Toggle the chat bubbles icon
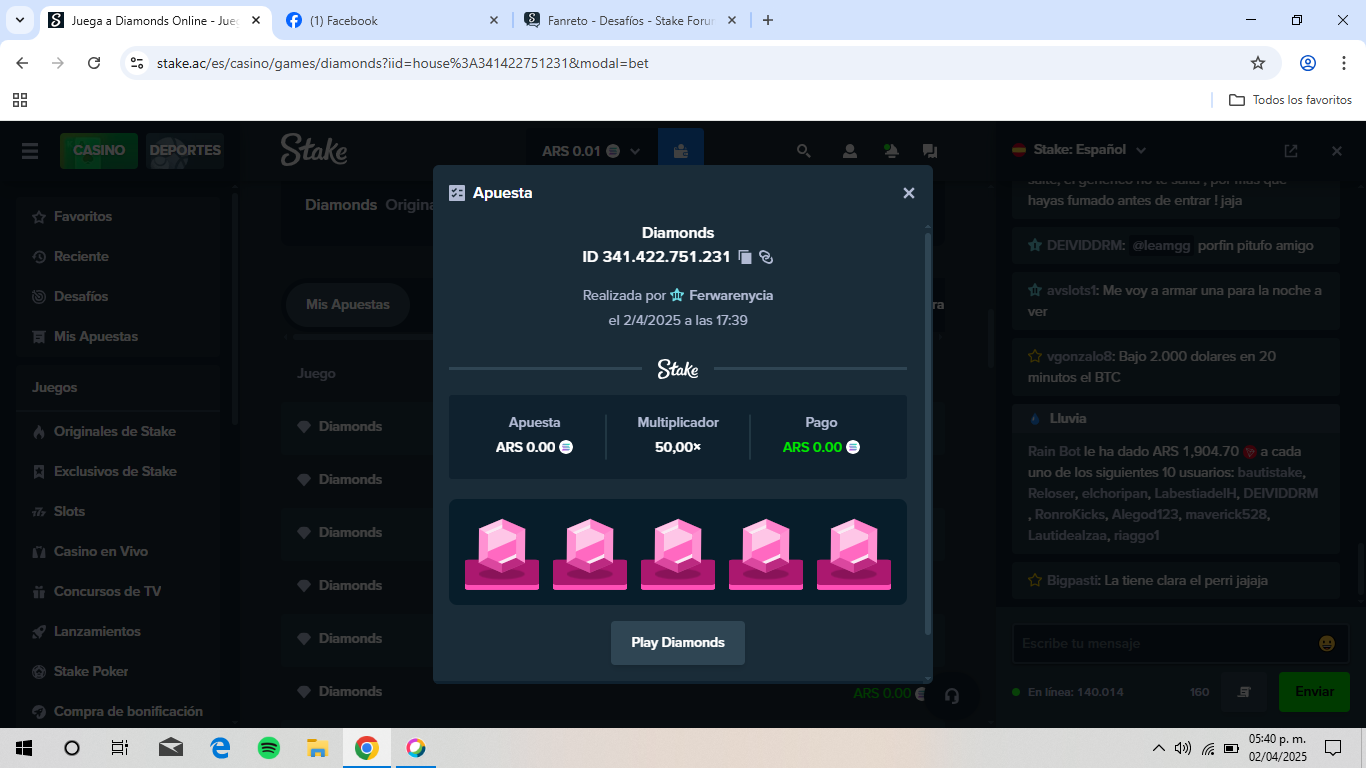The image size is (1366, 768). (930, 151)
